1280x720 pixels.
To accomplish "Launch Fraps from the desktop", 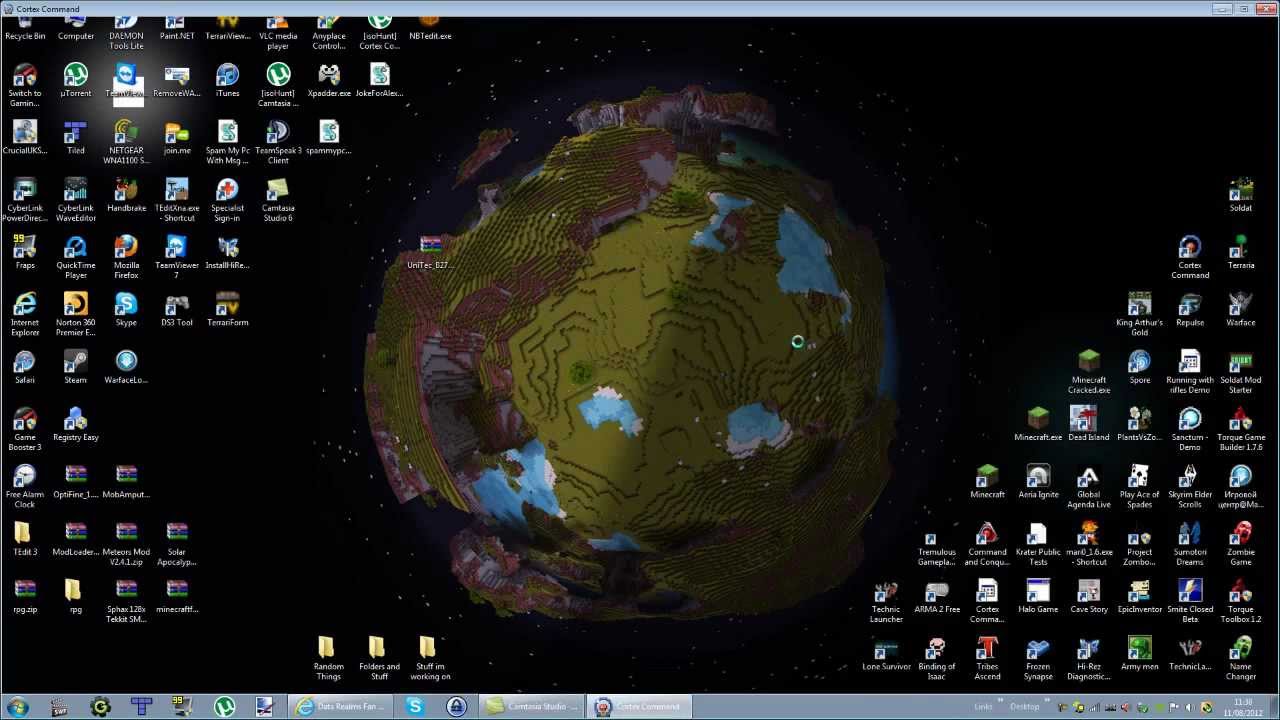I will pos(25,252).
